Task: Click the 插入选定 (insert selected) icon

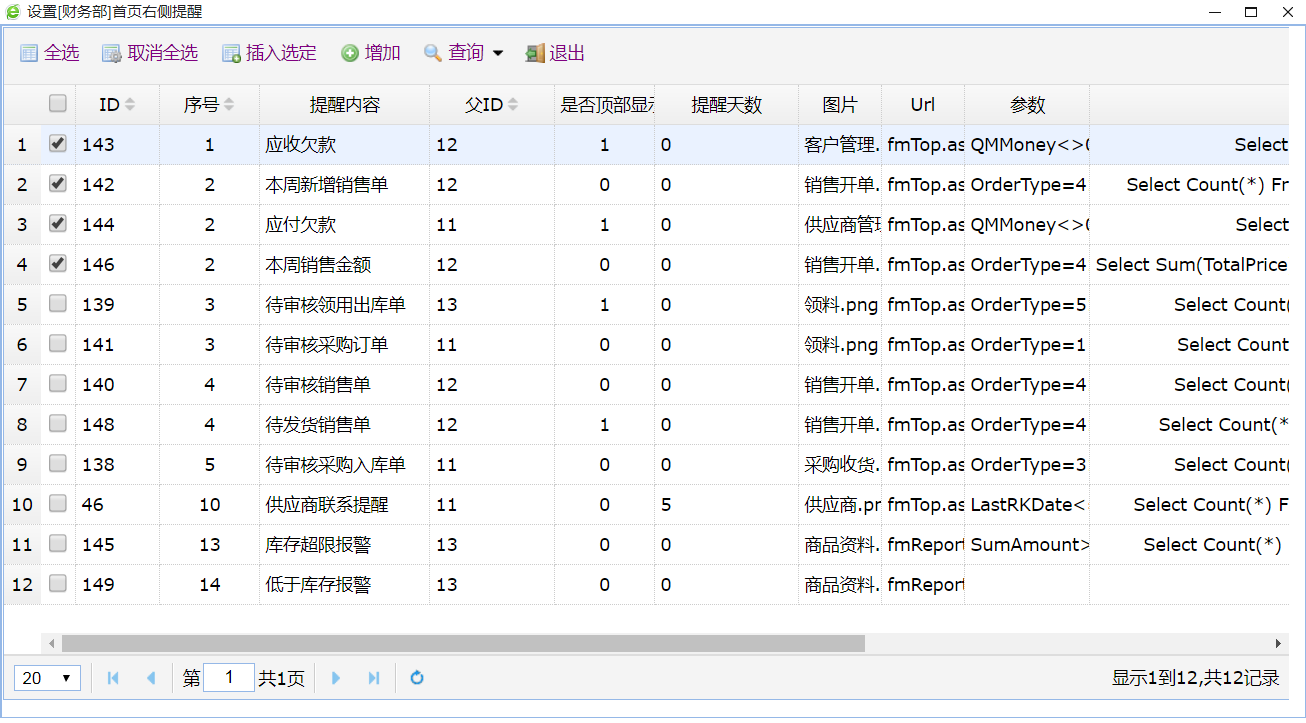Action: 231,54
